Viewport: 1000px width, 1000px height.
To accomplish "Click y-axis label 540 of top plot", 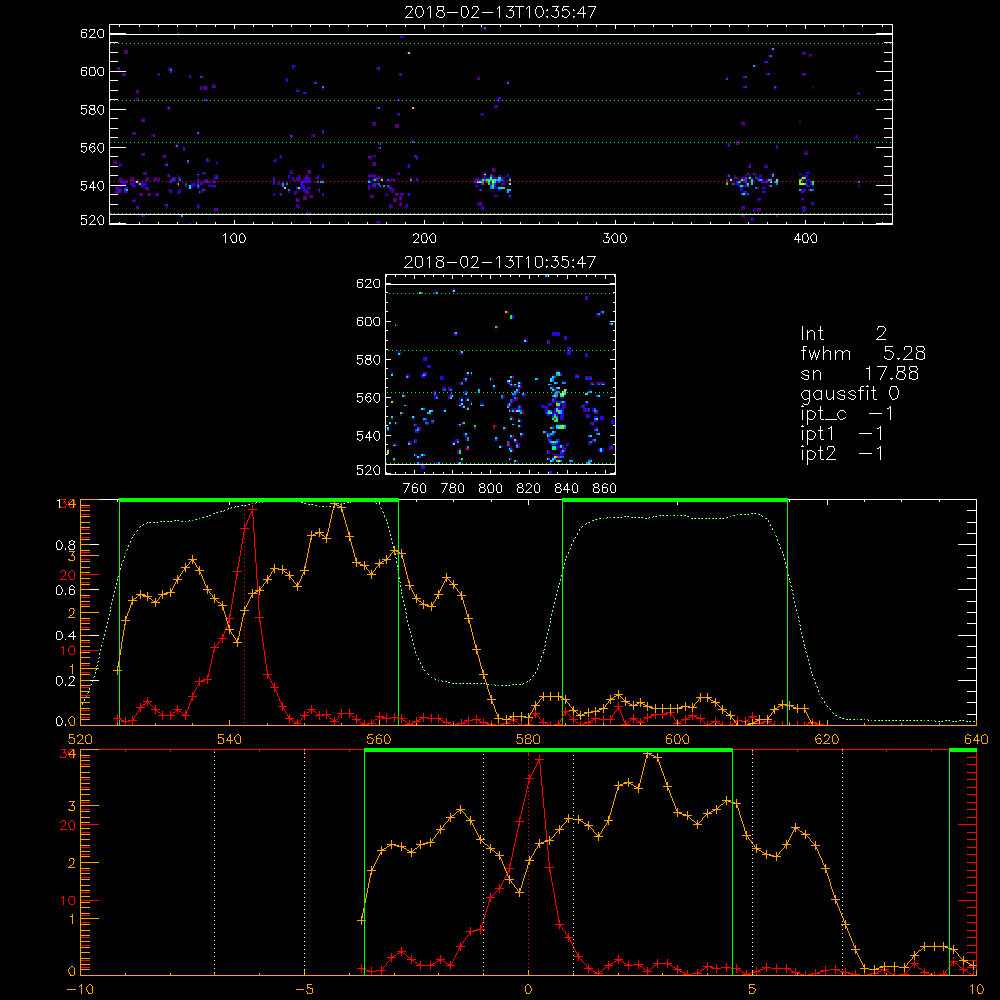I will (92, 186).
